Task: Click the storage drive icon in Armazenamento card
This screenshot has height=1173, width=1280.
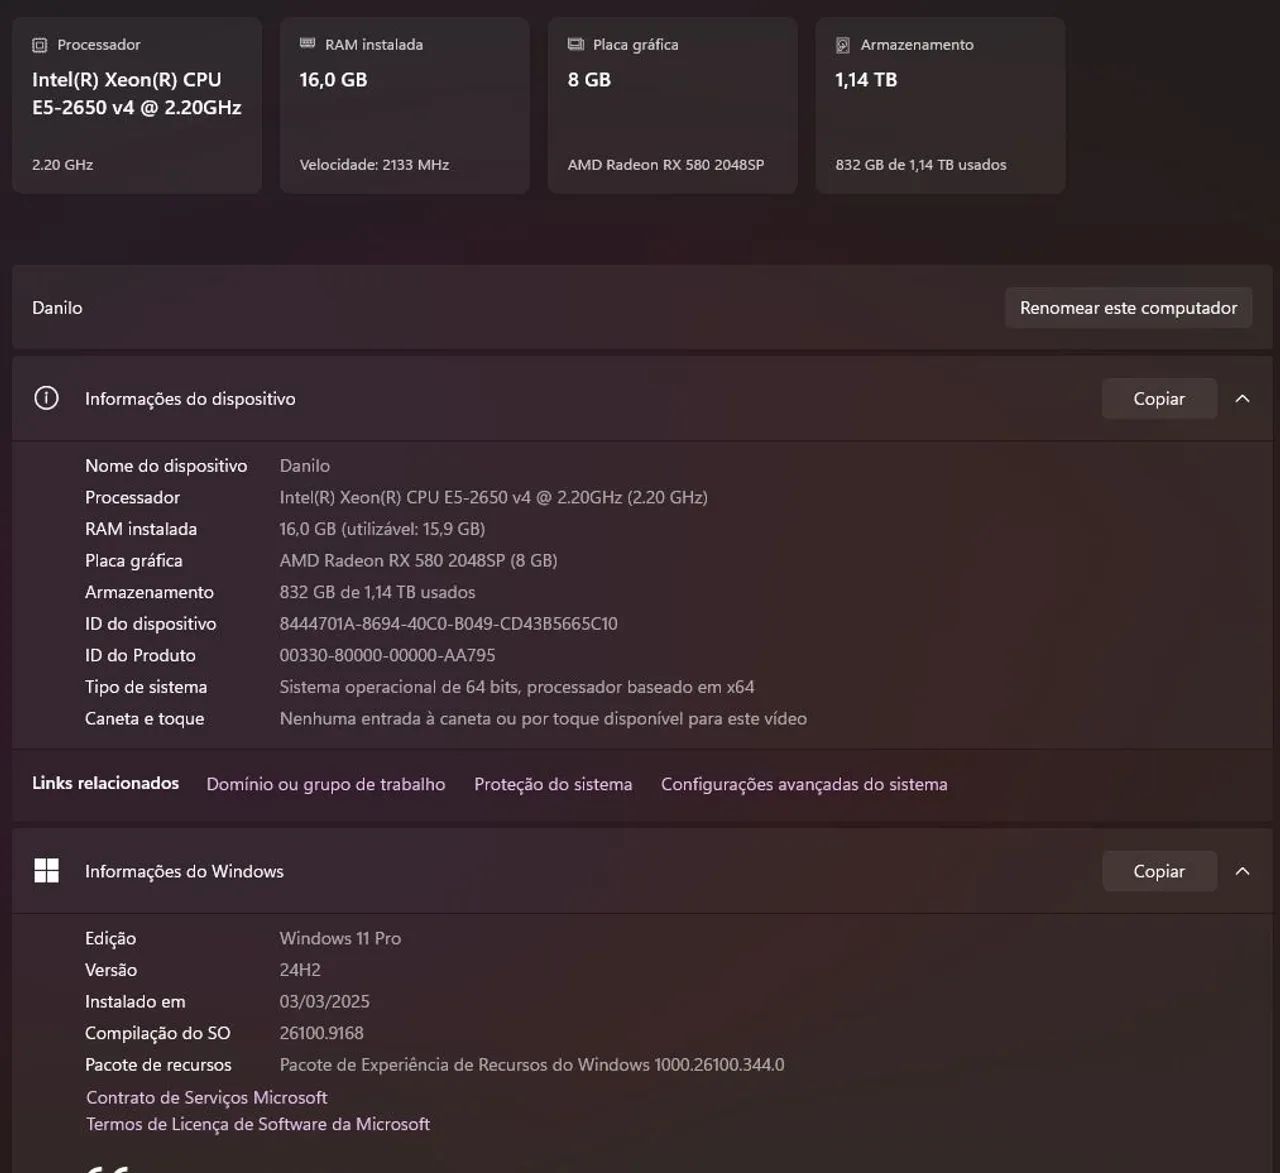Action: [x=843, y=45]
